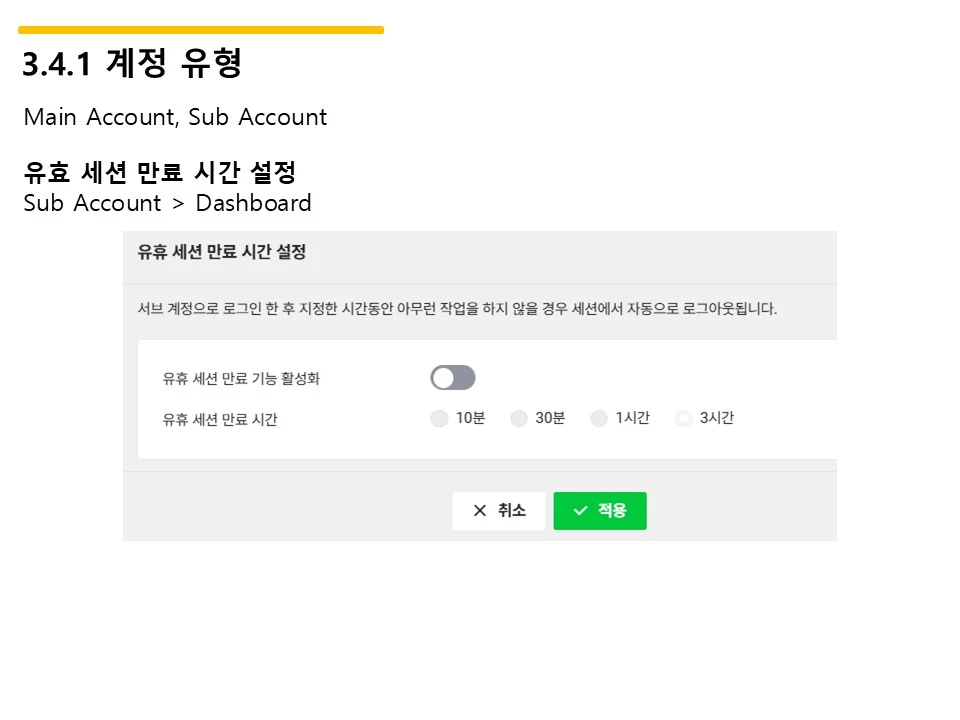The height and width of the screenshot is (720, 960).
Task: Click the yellow divider bar above the title
Action: tap(200, 29)
